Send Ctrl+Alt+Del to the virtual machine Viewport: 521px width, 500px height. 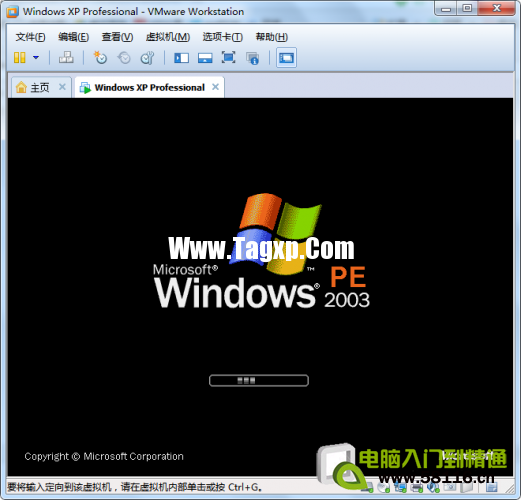(x=66, y=58)
